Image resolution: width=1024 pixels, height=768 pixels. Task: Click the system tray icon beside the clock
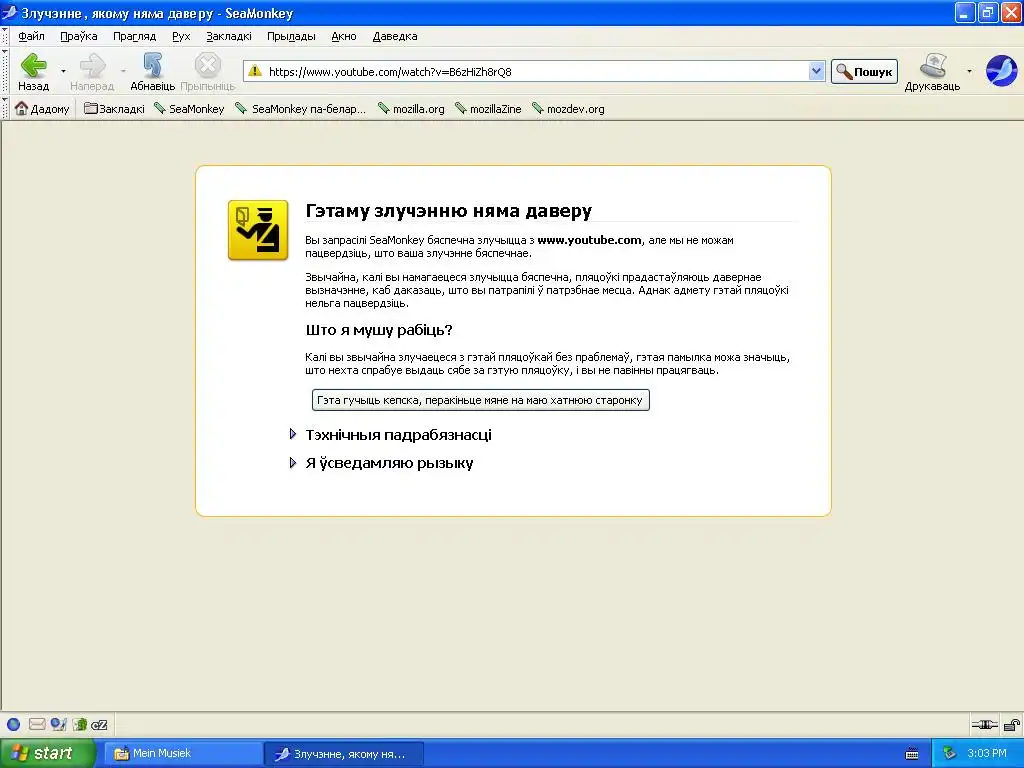pos(949,754)
